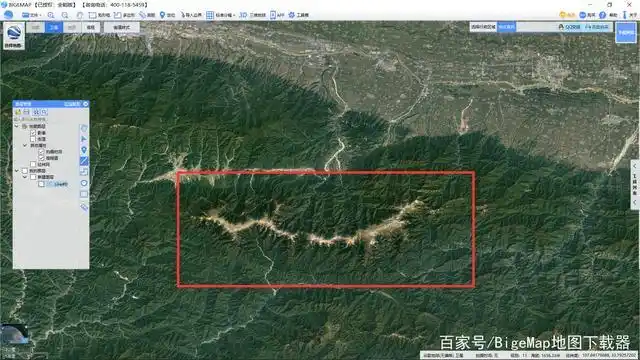Activate the hand pan tool
This screenshot has height=360, width=640.
tap(80, 15)
